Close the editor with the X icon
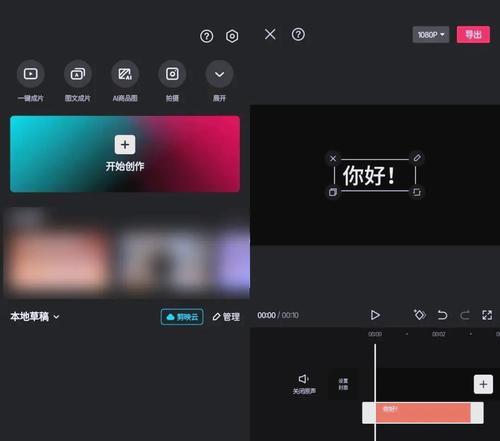 point(270,34)
